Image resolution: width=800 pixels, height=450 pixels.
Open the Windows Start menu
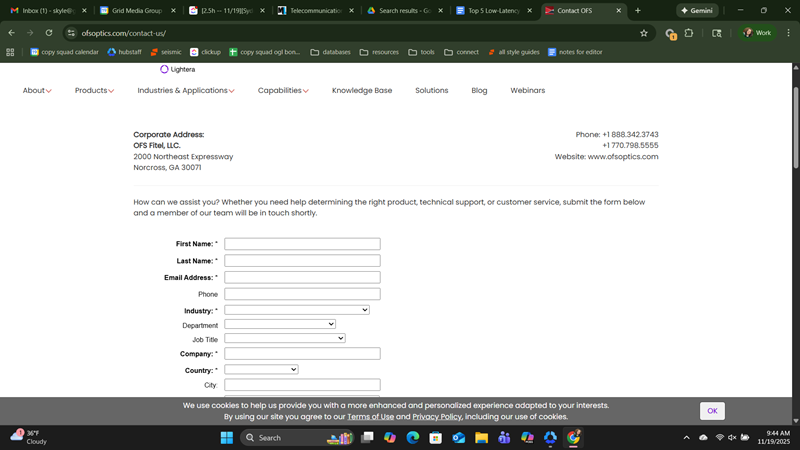[226, 437]
